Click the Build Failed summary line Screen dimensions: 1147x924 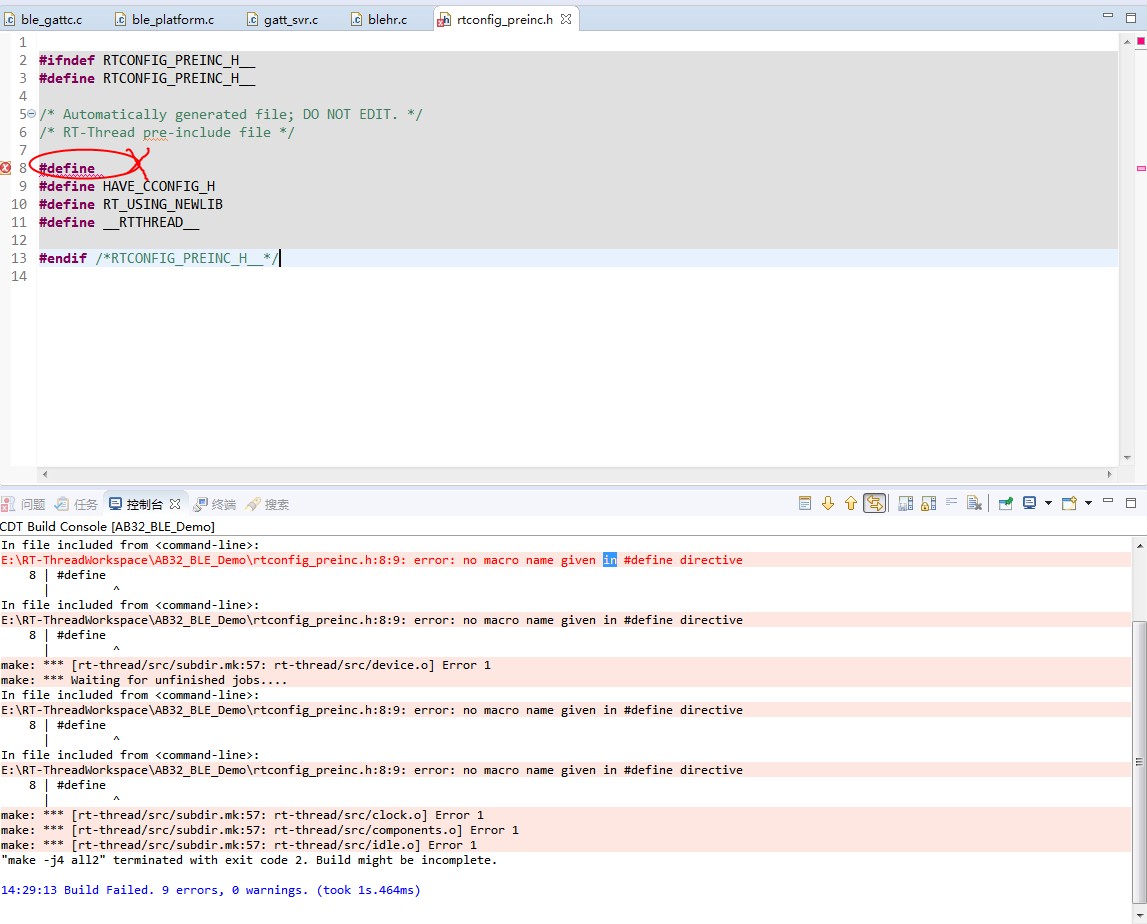(x=211, y=890)
